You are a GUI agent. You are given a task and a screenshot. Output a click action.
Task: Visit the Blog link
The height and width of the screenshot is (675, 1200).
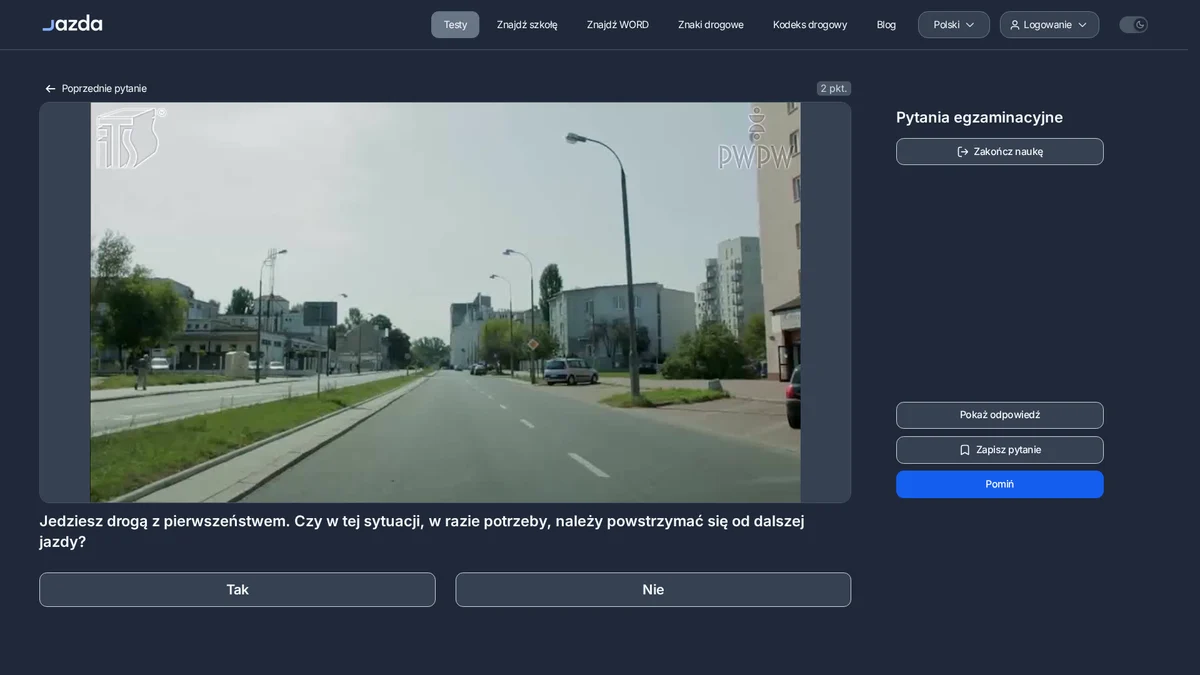point(886,25)
